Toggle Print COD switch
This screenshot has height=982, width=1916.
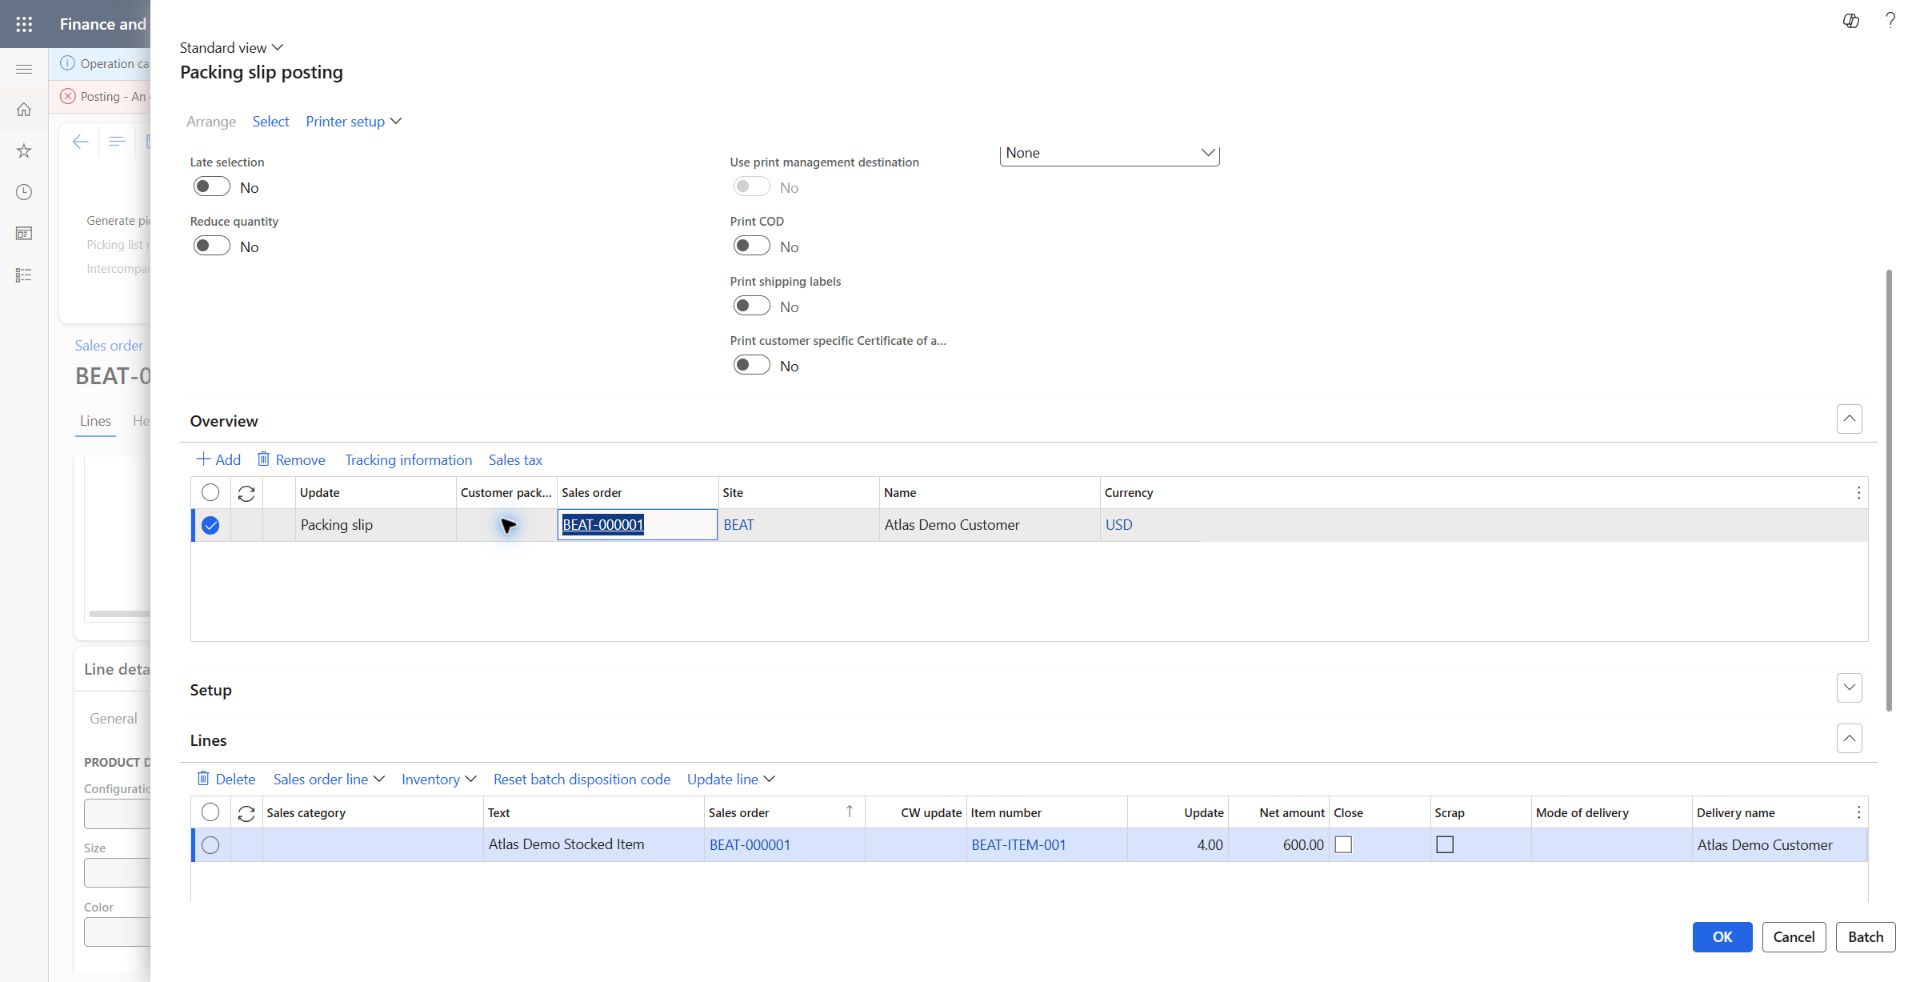coord(752,246)
